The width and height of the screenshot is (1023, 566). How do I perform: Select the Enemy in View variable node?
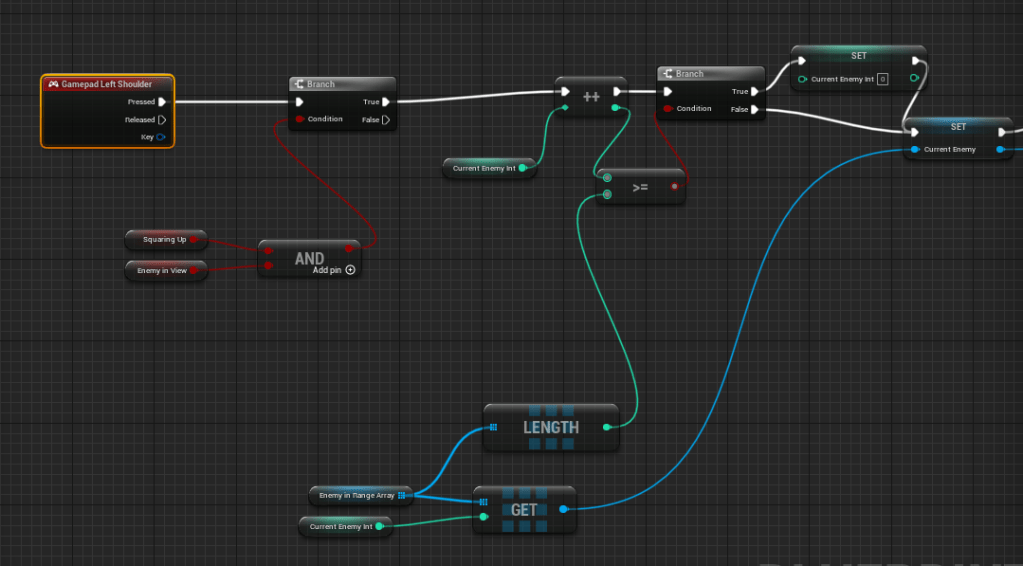[x=161, y=270]
